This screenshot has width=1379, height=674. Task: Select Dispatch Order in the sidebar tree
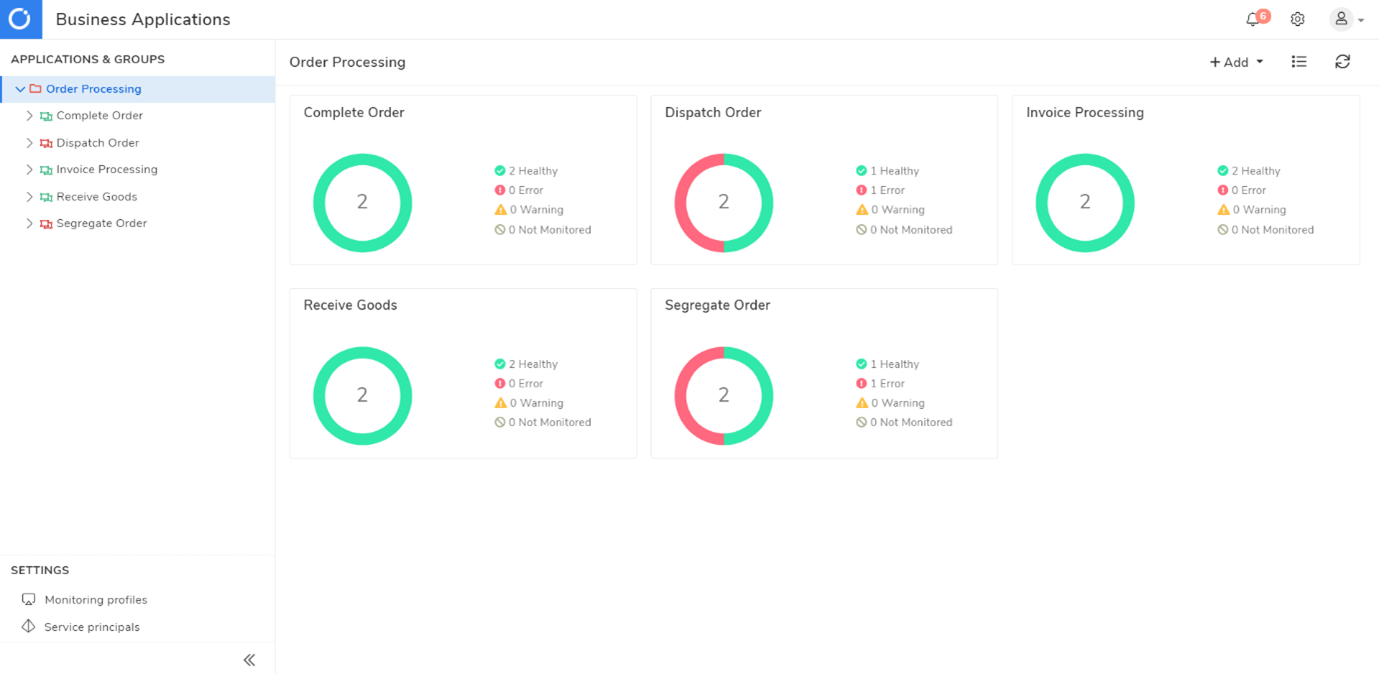97,143
